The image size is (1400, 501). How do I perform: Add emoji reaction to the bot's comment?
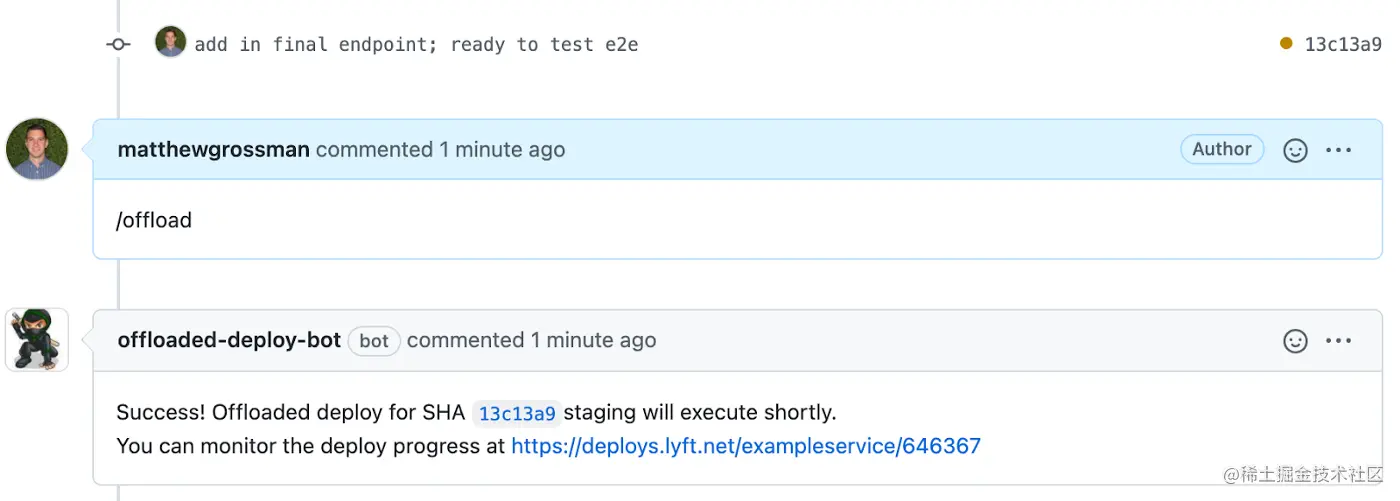tap(1295, 341)
